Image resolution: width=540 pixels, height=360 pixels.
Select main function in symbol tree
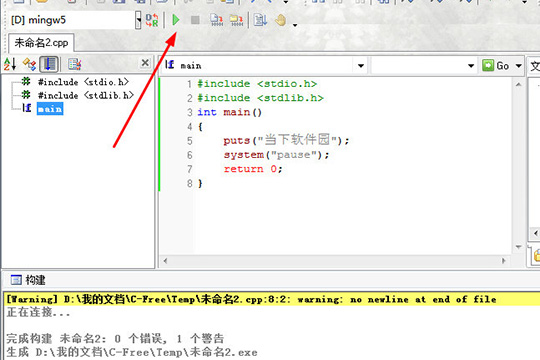tap(50, 109)
